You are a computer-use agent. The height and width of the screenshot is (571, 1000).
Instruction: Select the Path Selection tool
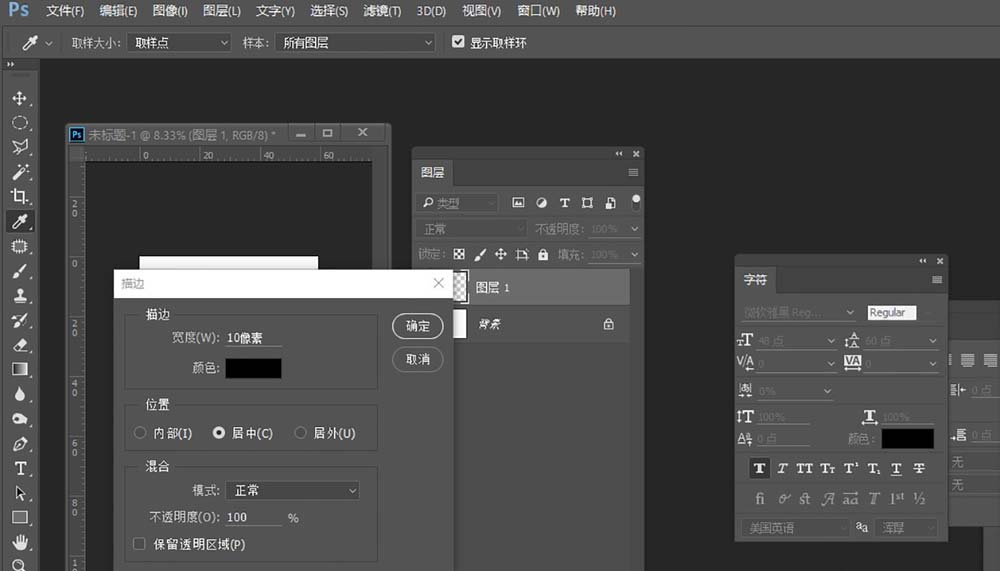(20, 493)
